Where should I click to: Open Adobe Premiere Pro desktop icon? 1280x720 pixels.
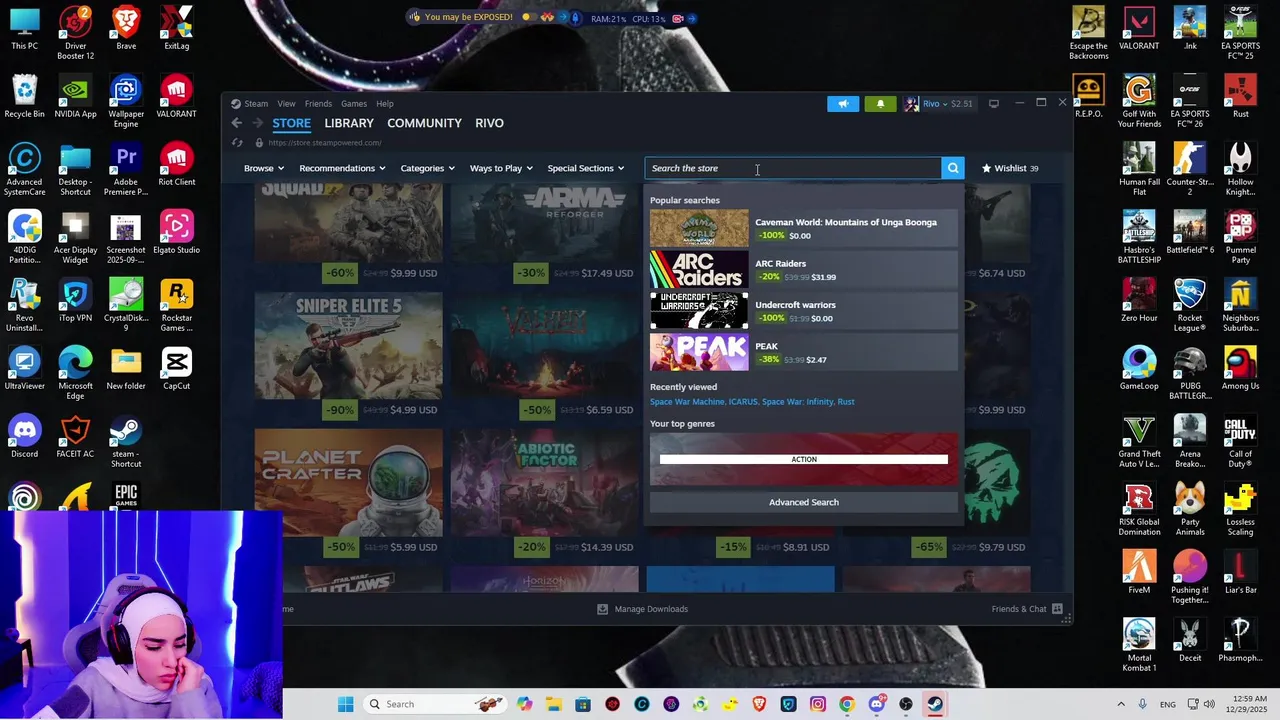[x=126, y=170]
